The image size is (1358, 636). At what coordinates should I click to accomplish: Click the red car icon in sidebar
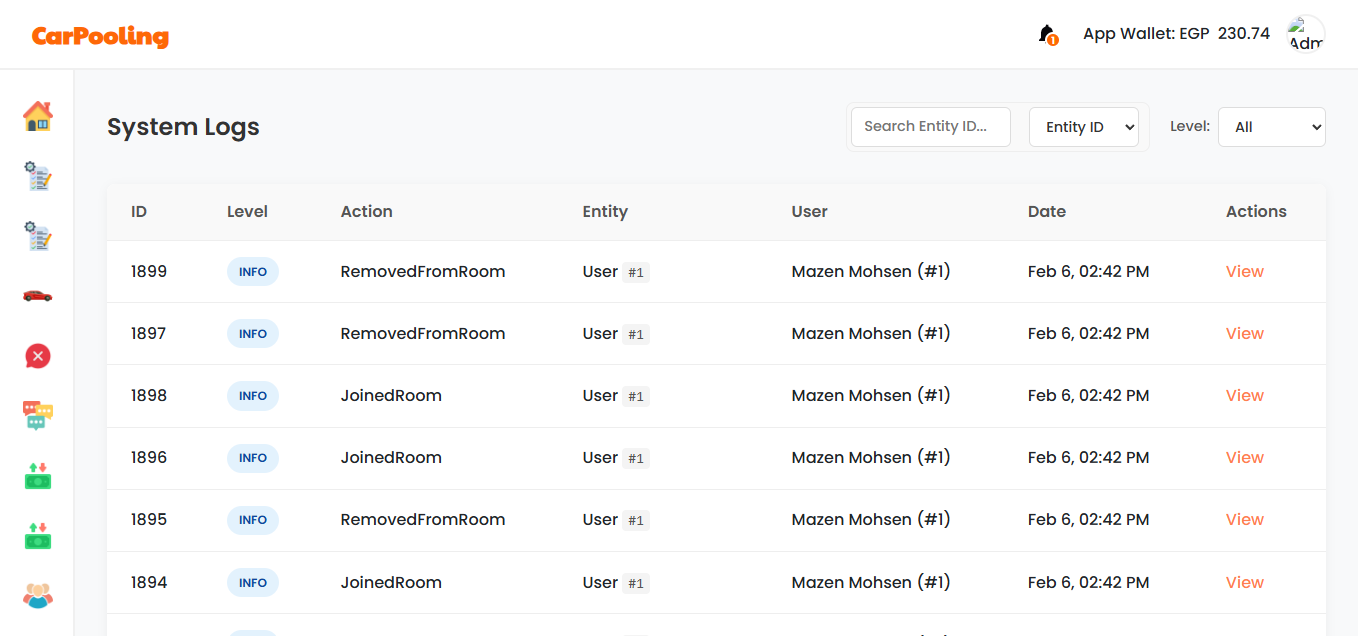pyautogui.click(x=37, y=296)
